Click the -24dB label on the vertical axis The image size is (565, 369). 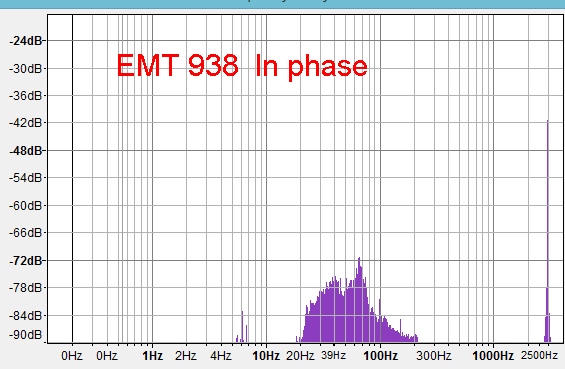click(26, 41)
